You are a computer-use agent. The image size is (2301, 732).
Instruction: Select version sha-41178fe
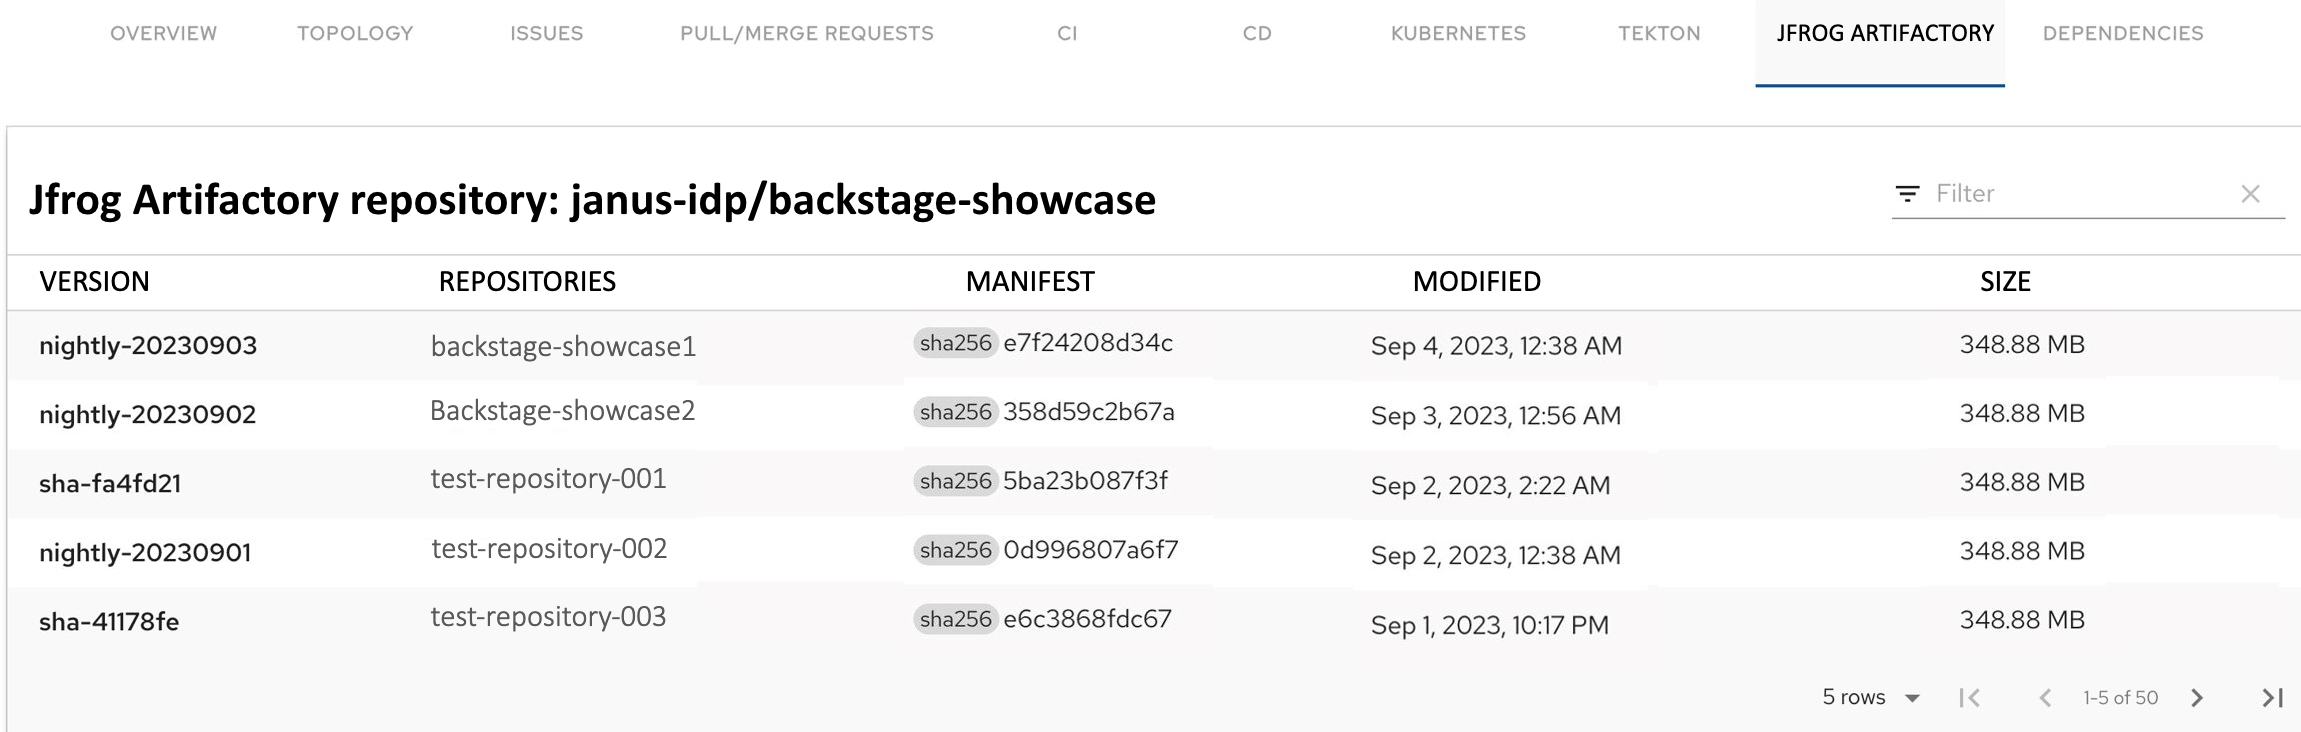coord(109,622)
